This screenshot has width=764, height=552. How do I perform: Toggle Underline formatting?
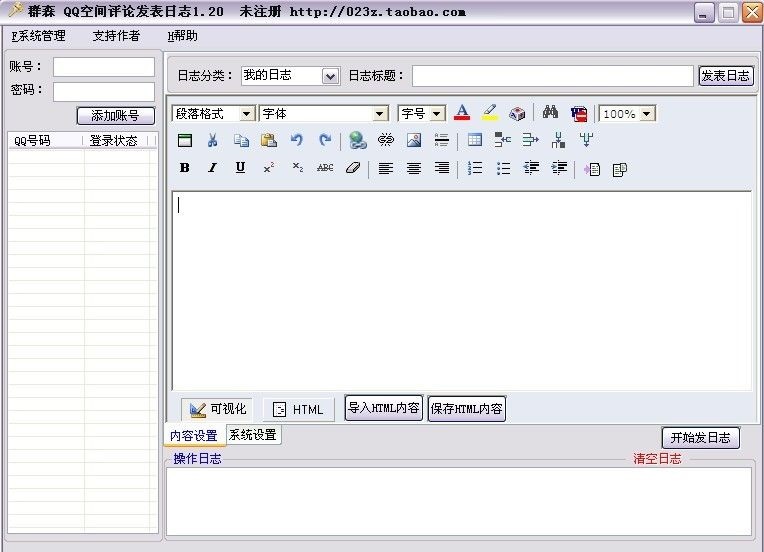[240, 168]
